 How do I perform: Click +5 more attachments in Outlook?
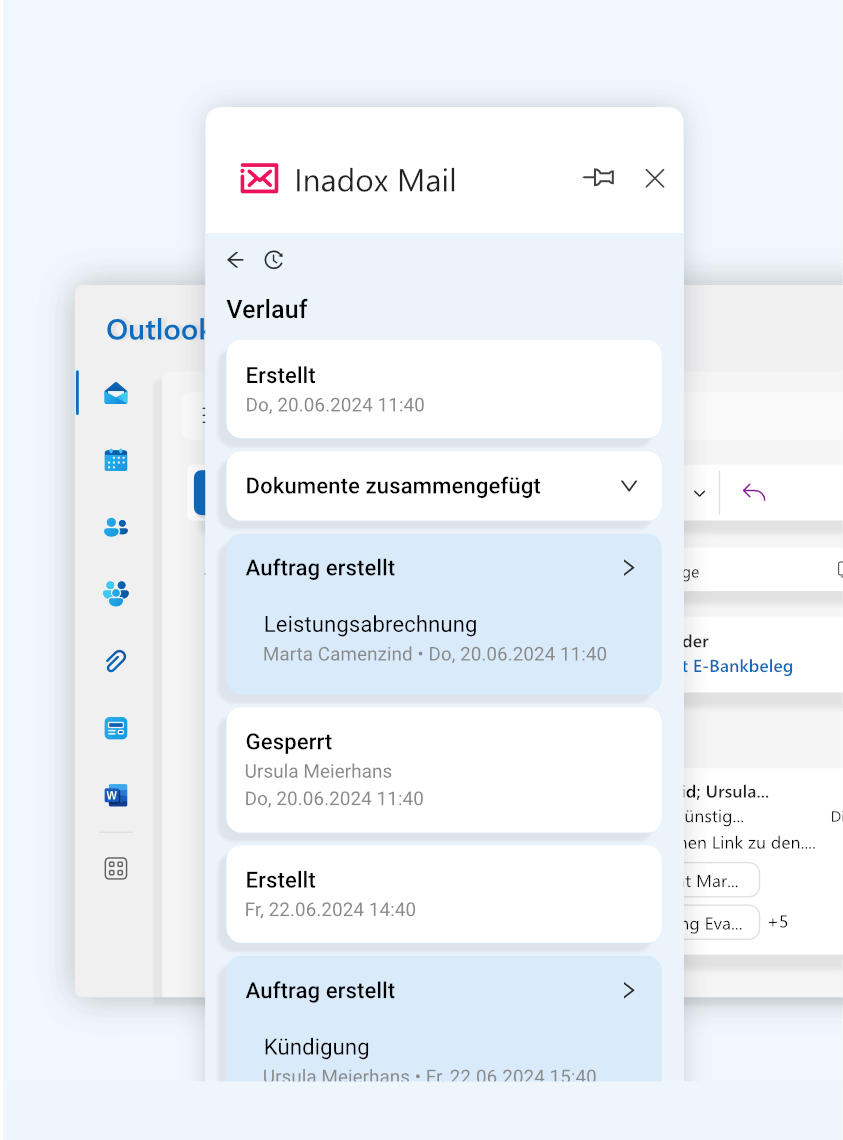pos(778,922)
